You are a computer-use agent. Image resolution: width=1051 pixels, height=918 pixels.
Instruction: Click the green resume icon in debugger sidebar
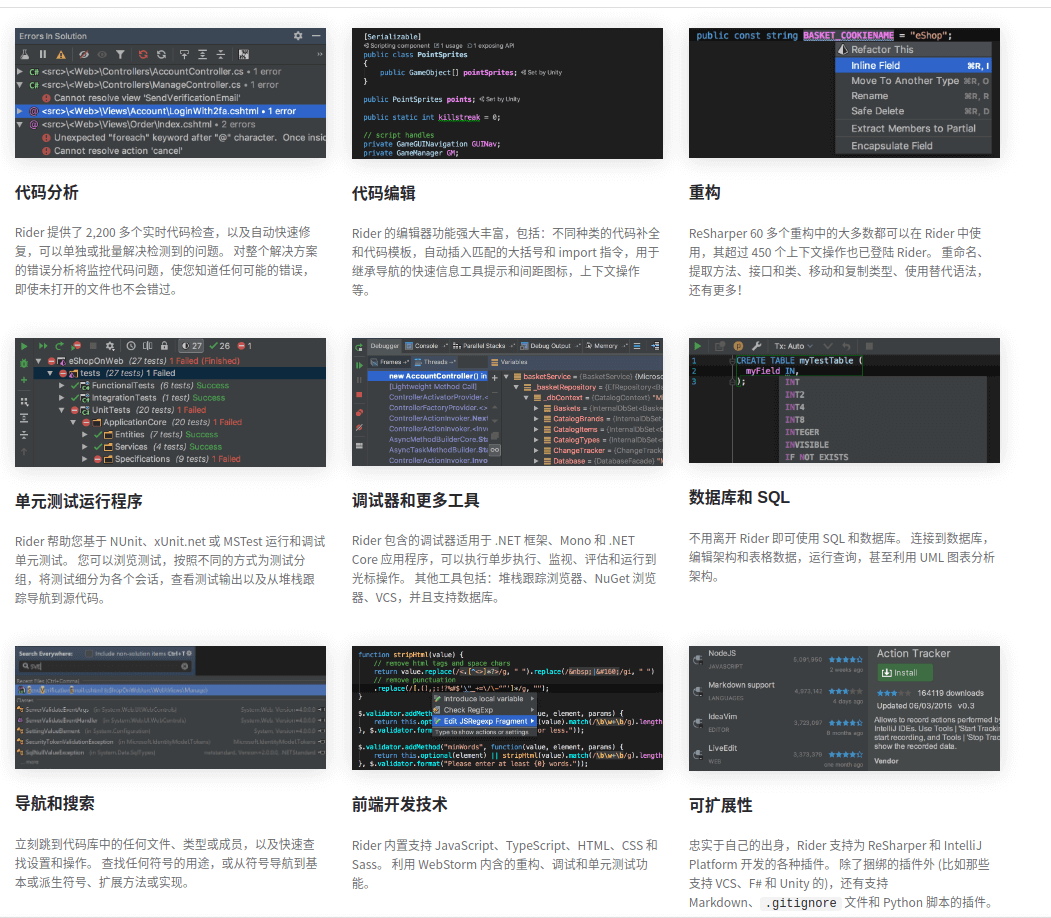[359, 365]
